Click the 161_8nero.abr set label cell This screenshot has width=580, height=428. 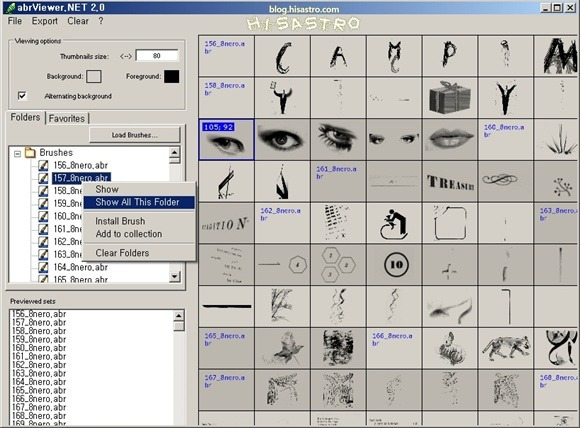pos(338,182)
